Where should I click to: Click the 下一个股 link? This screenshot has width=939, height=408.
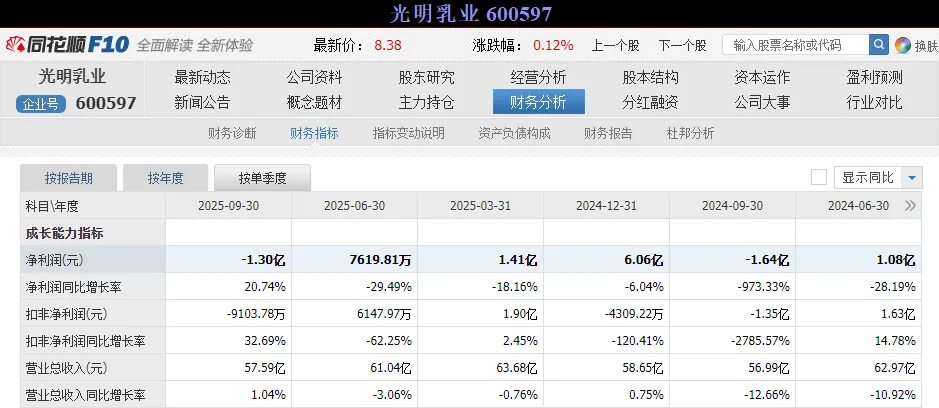pyautogui.click(x=682, y=45)
